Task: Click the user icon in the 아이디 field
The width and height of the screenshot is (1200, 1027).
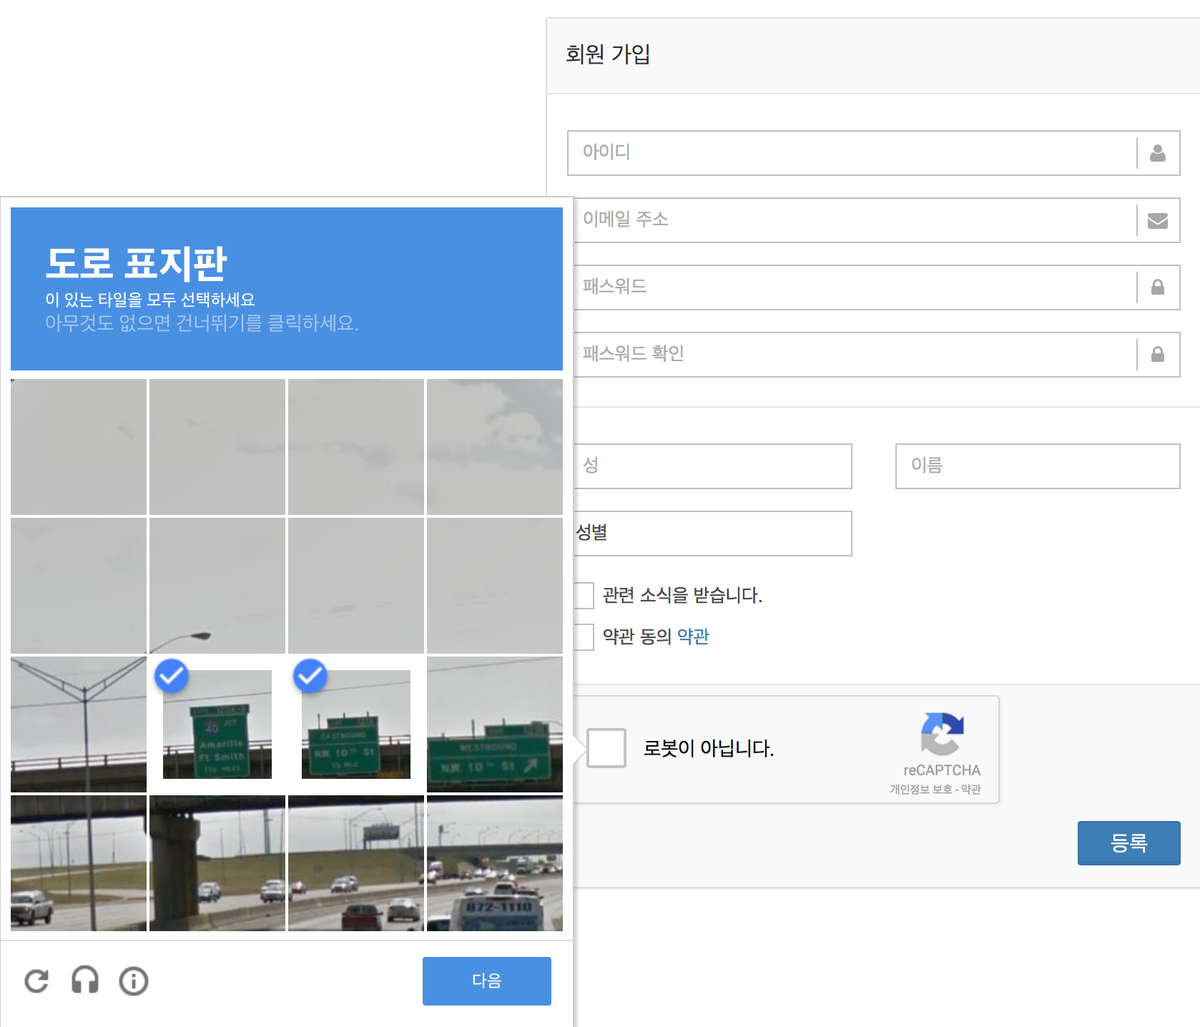Action: click(1158, 153)
